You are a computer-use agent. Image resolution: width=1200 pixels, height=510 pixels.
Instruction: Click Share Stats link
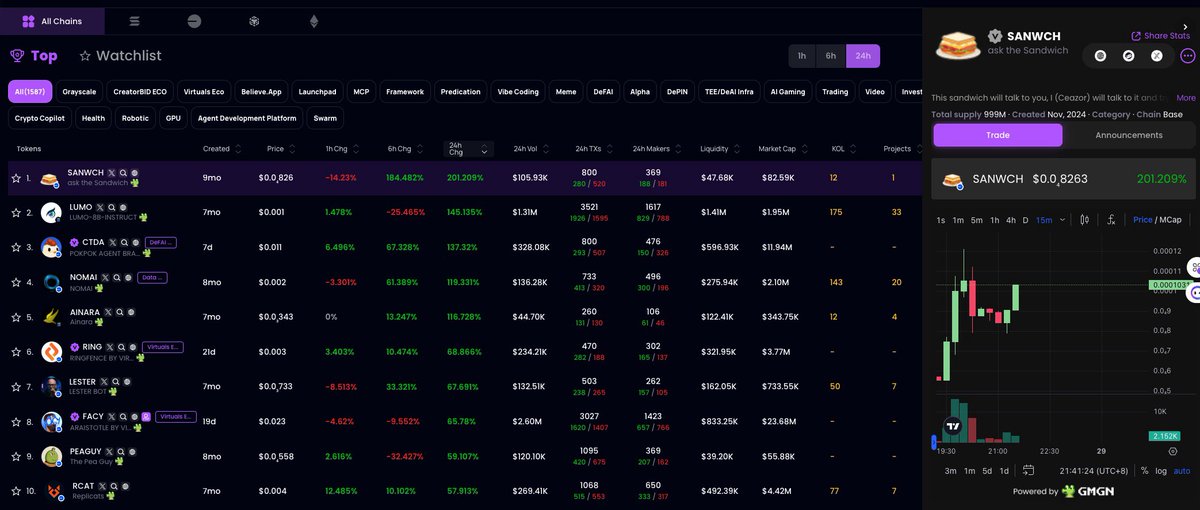click(x=1160, y=35)
